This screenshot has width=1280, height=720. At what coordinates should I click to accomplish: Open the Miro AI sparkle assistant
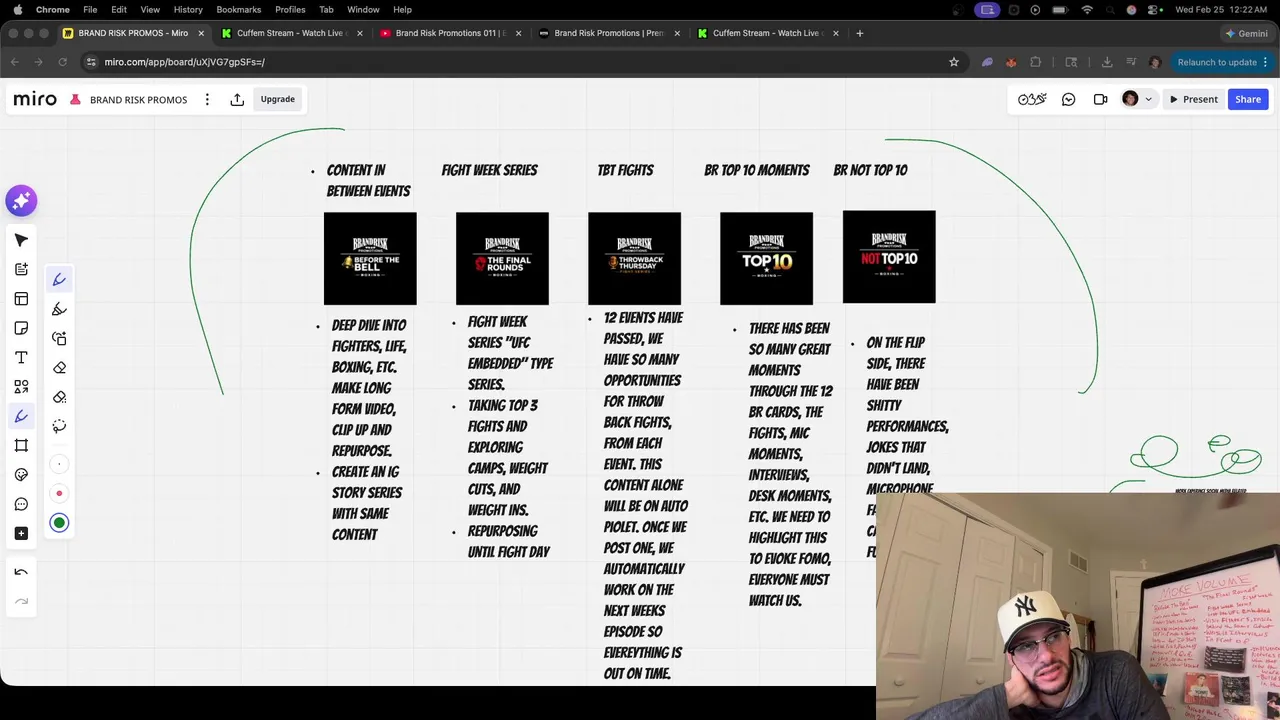[x=21, y=201]
